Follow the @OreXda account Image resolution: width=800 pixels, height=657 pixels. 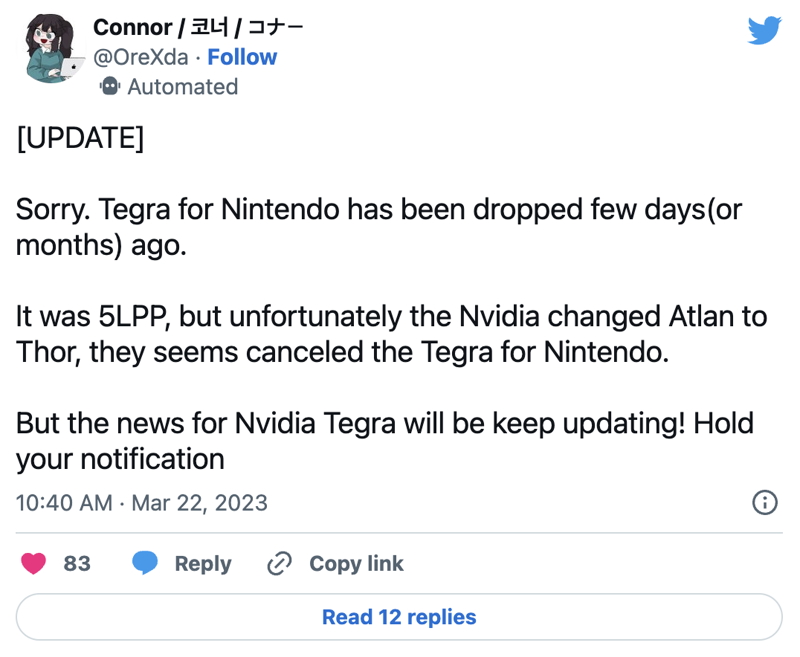pyautogui.click(x=242, y=57)
